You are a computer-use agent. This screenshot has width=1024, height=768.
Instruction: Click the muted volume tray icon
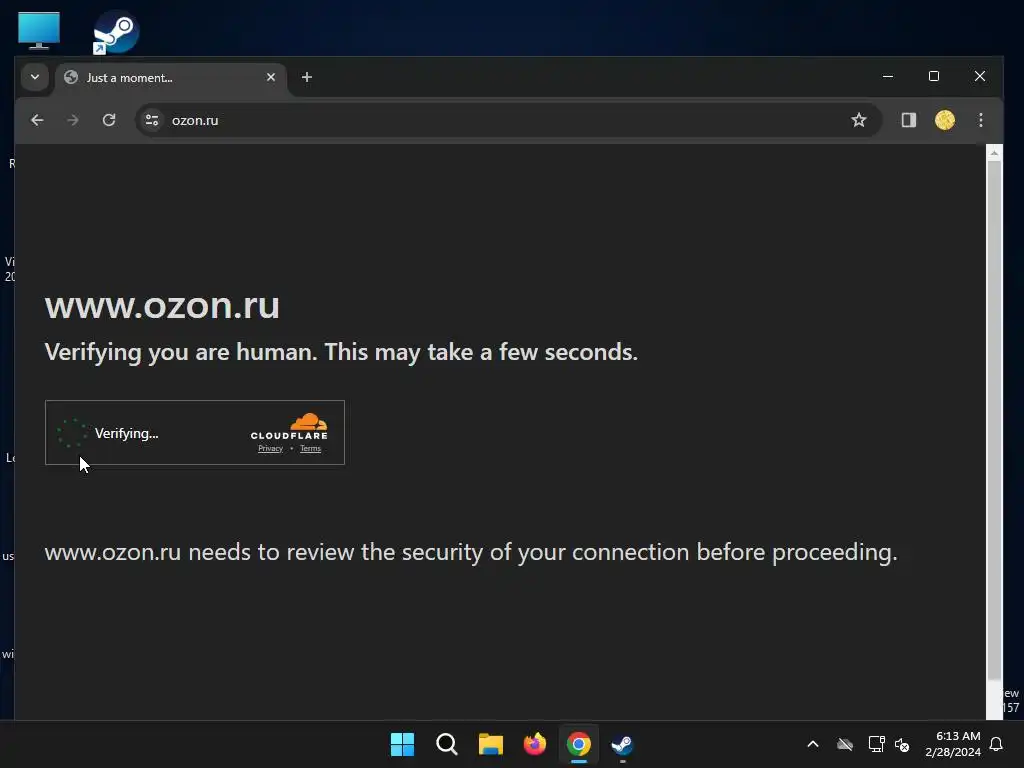click(x=902, y=744)
